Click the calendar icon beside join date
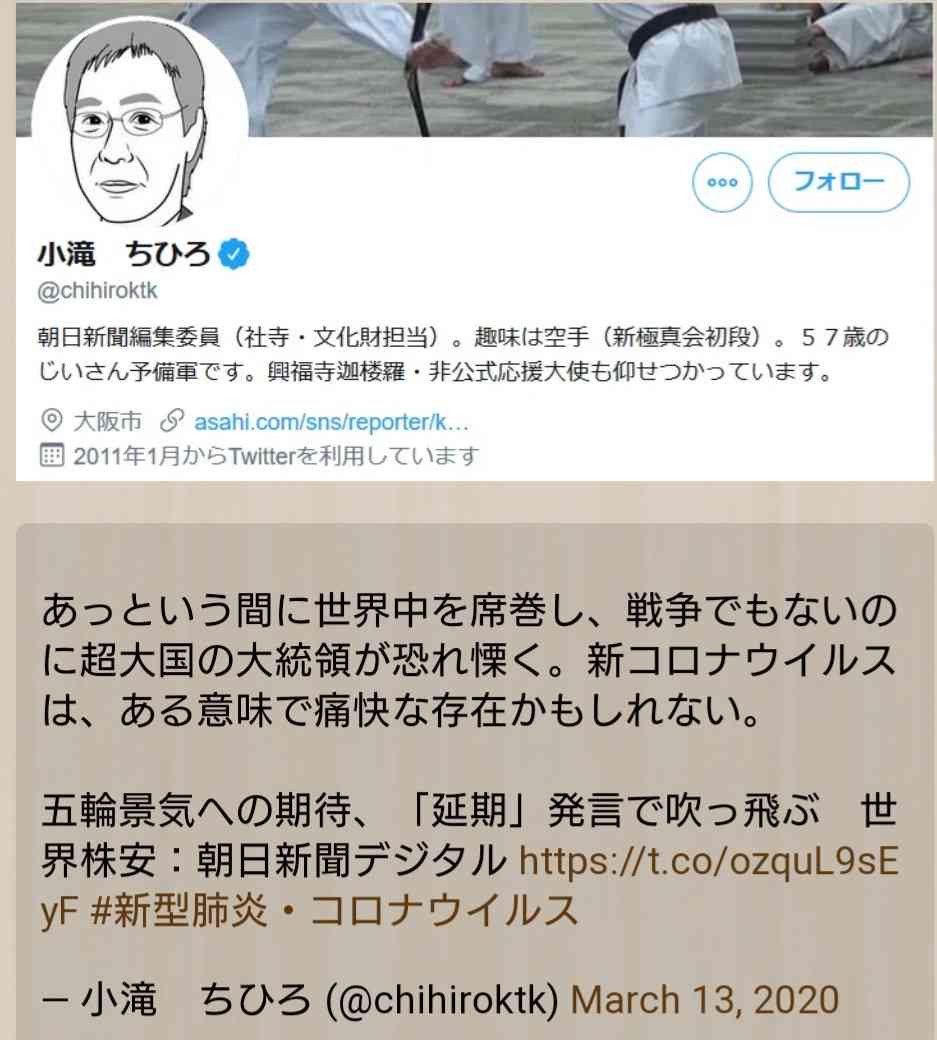The image size is (937, 1040). (x=52, y=455)
